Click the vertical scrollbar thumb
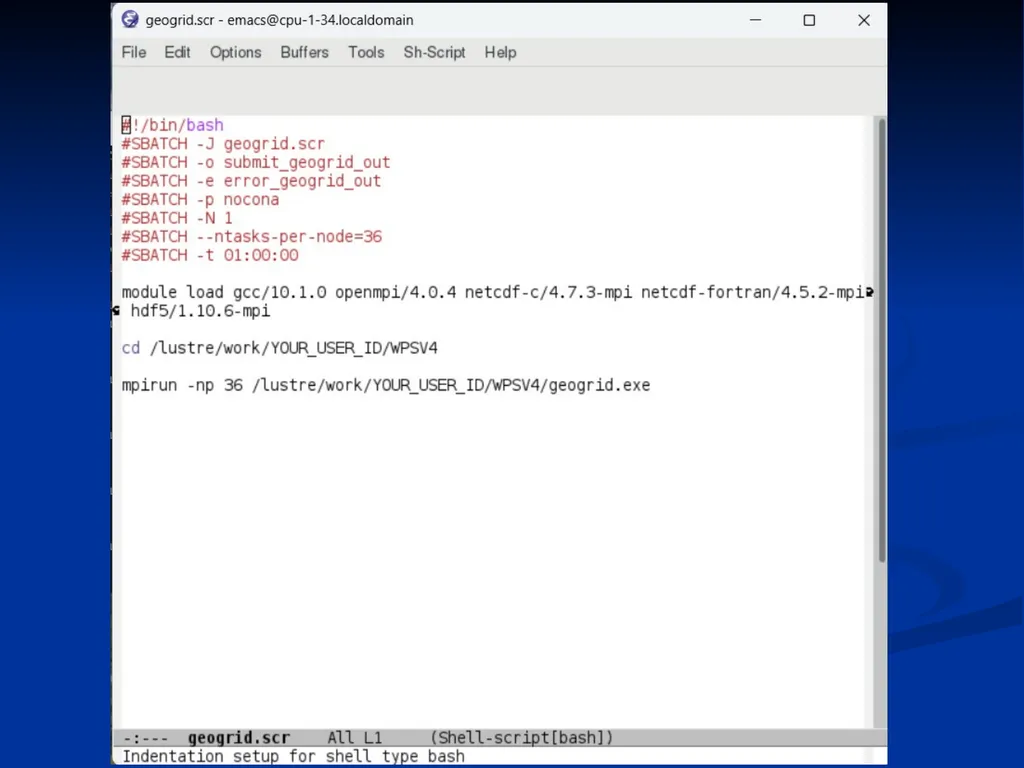1024x768 pixels. (x=882, y=340)
